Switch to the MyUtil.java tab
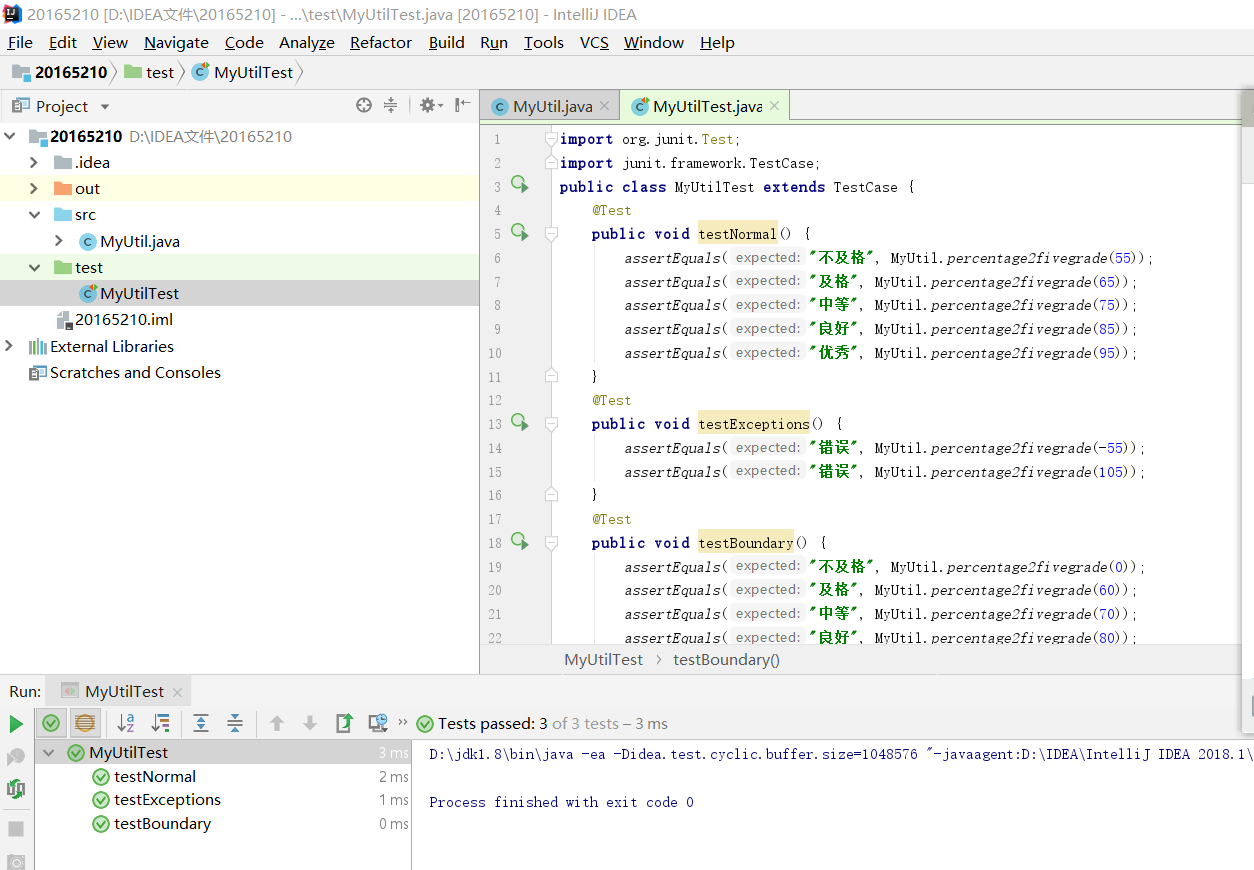The height and width of the screenshot is (870, 1254). point(551,106)
